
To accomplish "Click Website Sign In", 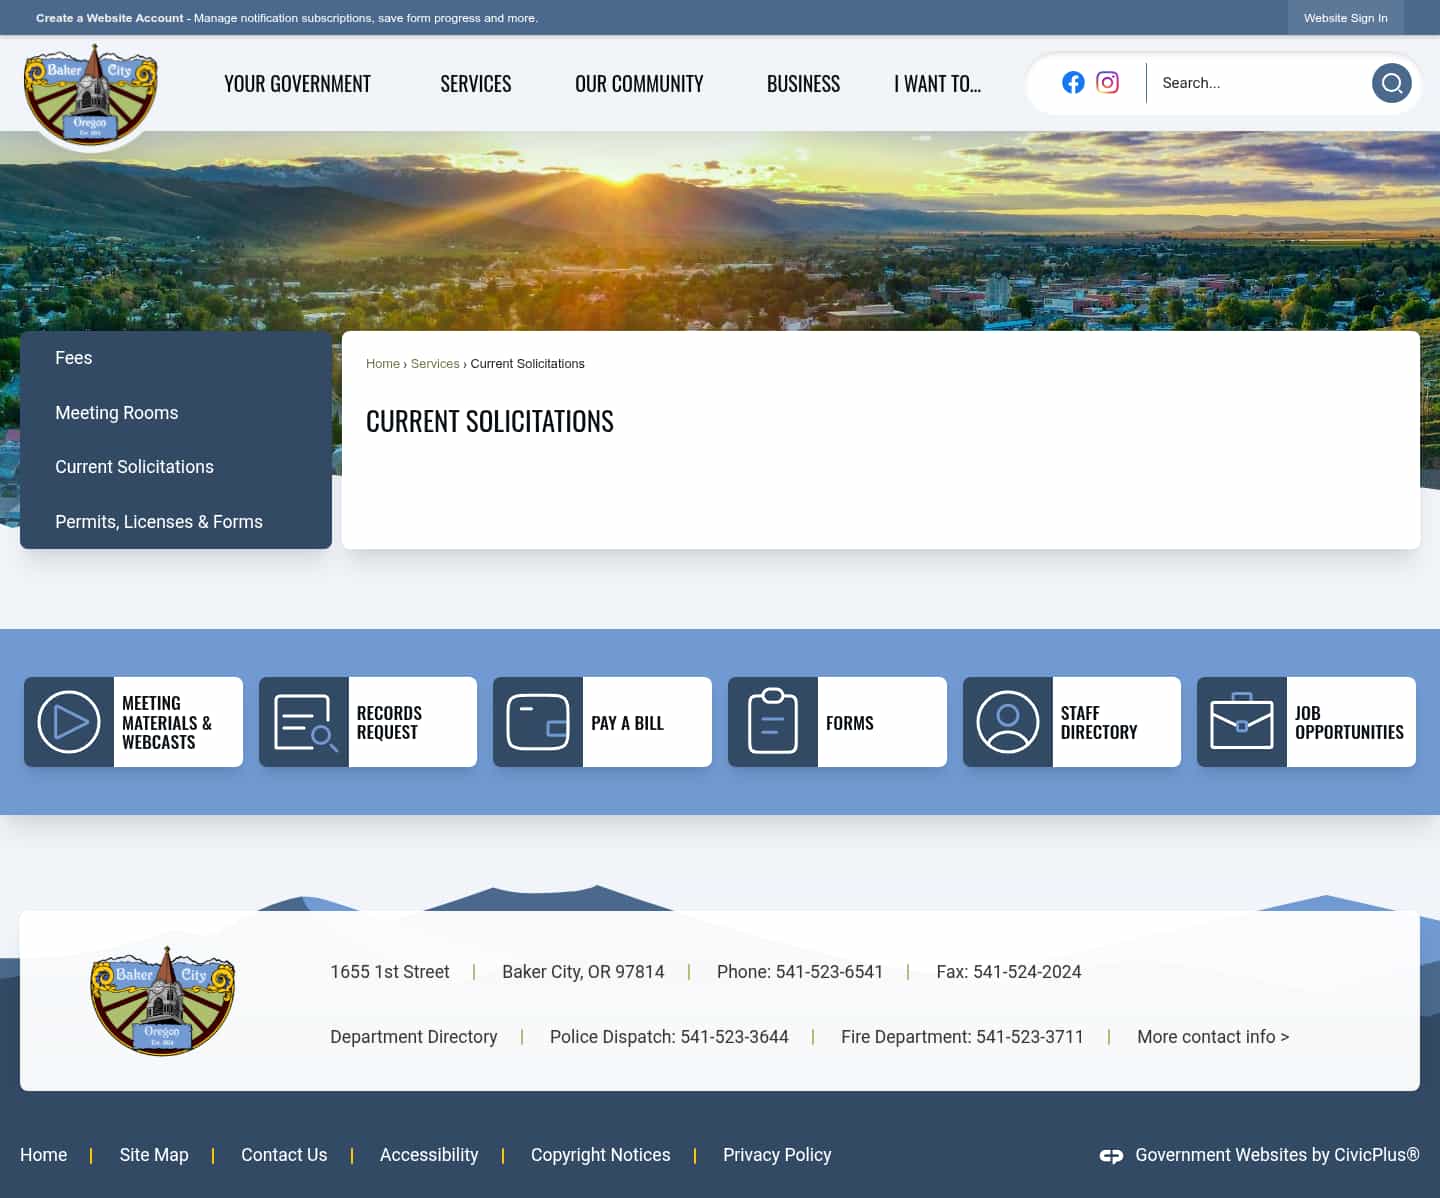I will 1346,18.
